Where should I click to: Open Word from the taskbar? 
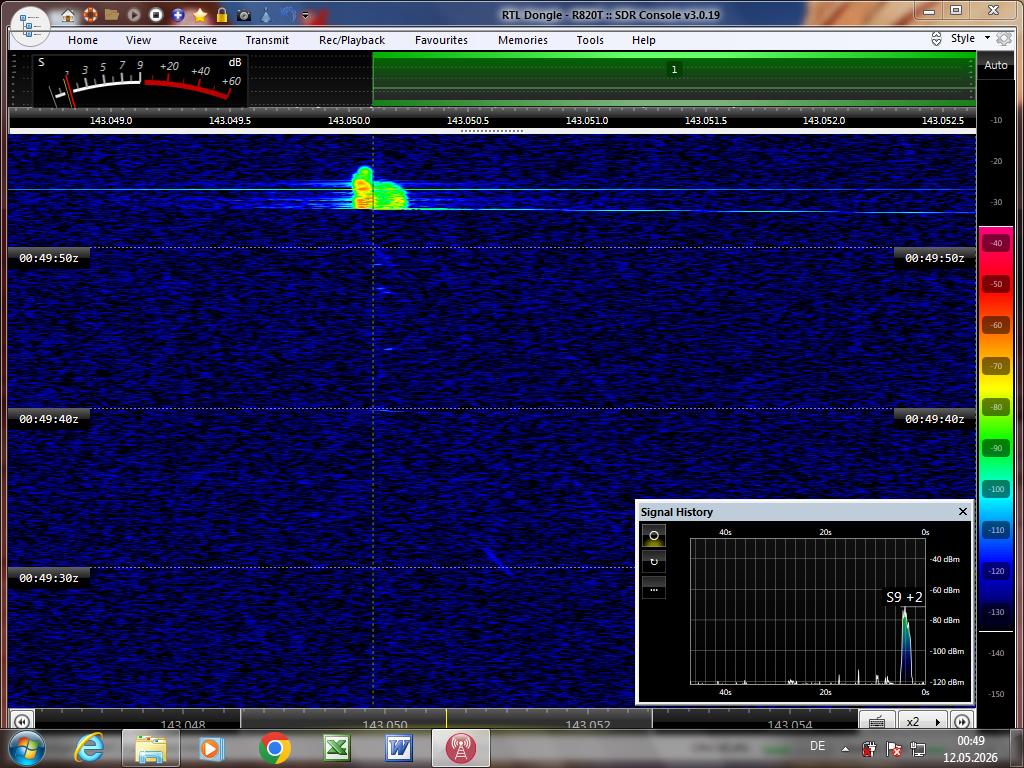click(x=398, y=748)
